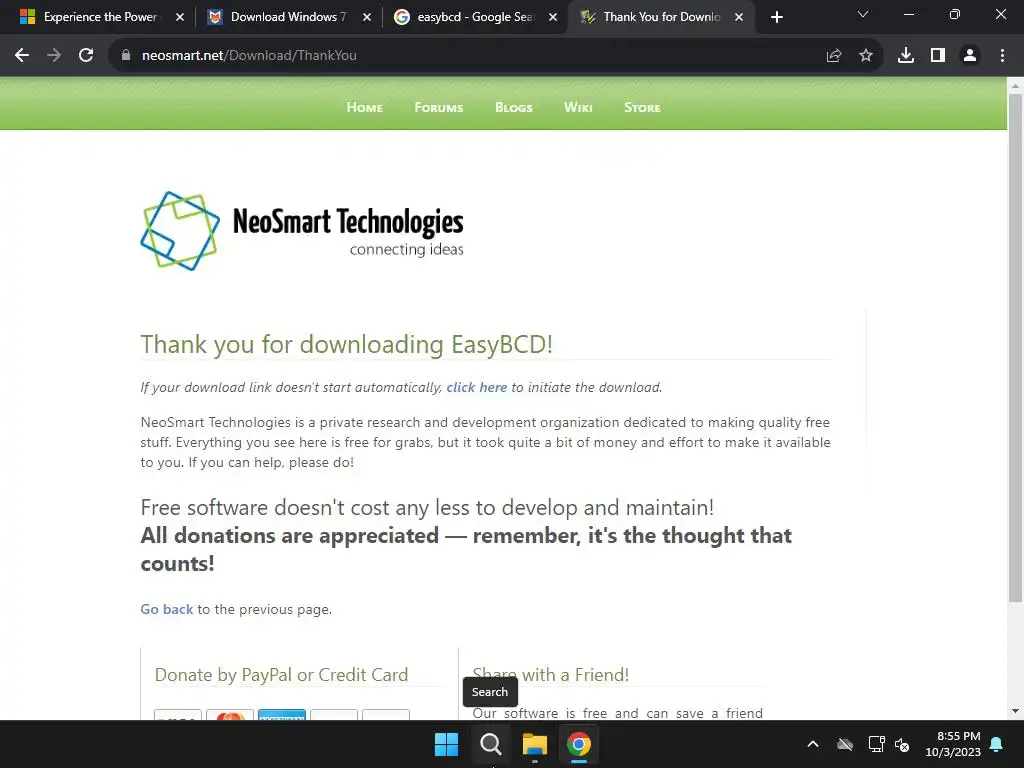
Task: Click the Chrome taskbar icon
Action: coord(579,744)
